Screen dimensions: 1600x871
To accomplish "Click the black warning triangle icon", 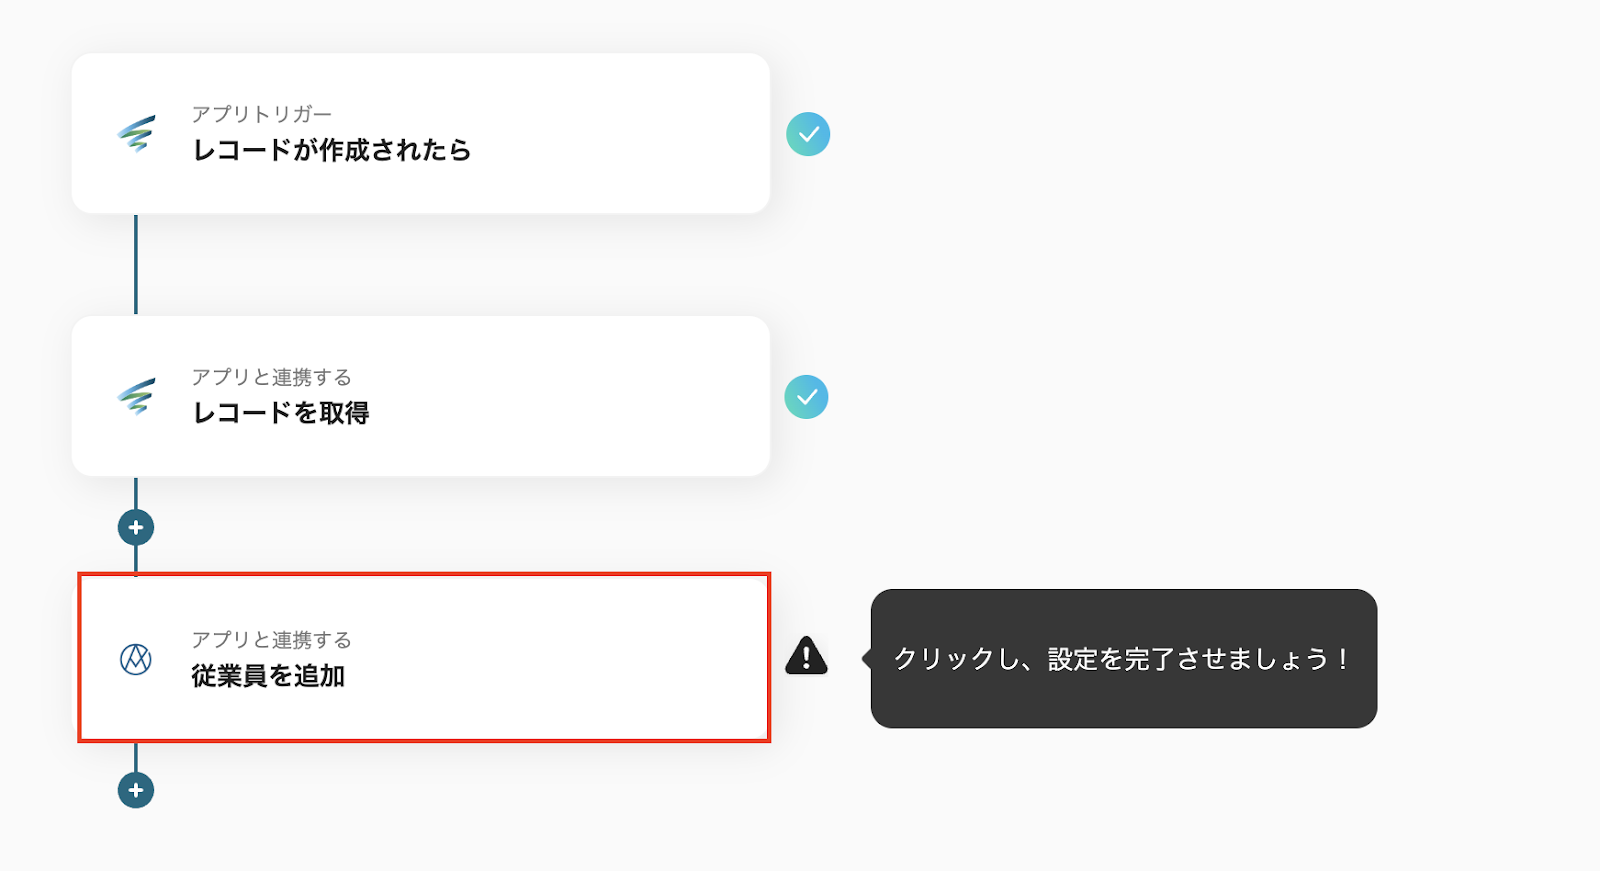I will coord(806,657).
